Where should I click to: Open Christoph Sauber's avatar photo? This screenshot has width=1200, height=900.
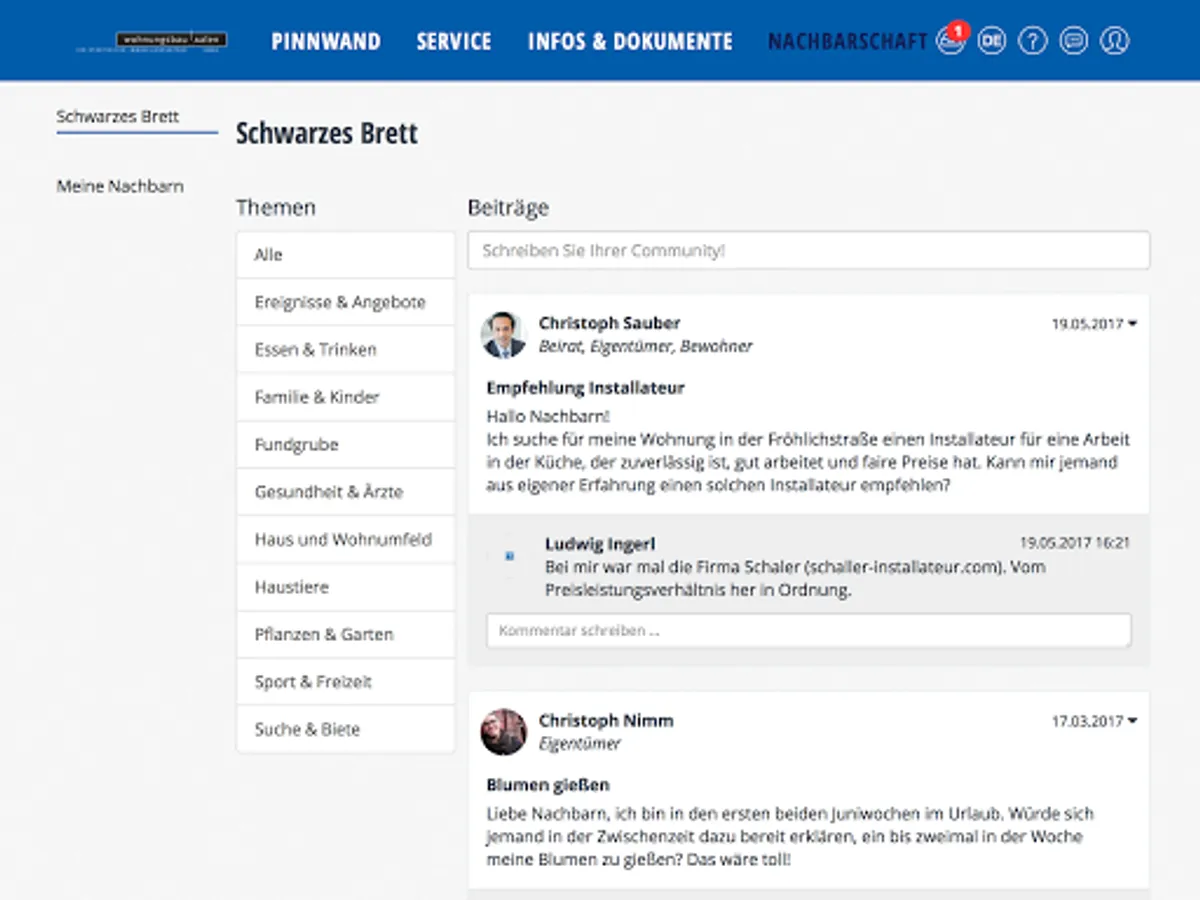pos(504,335)
